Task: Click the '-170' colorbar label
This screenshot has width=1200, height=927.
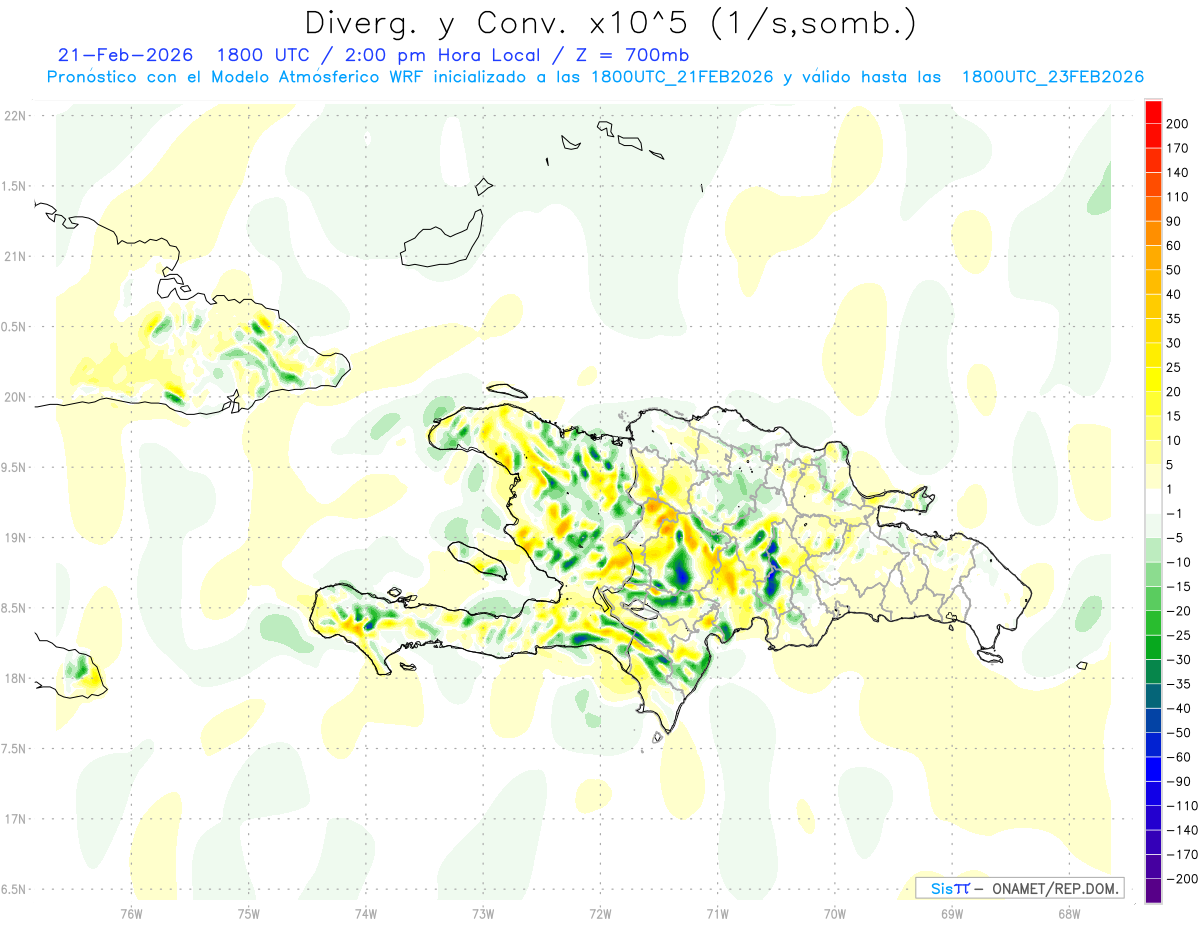Action: [1184, 855]
